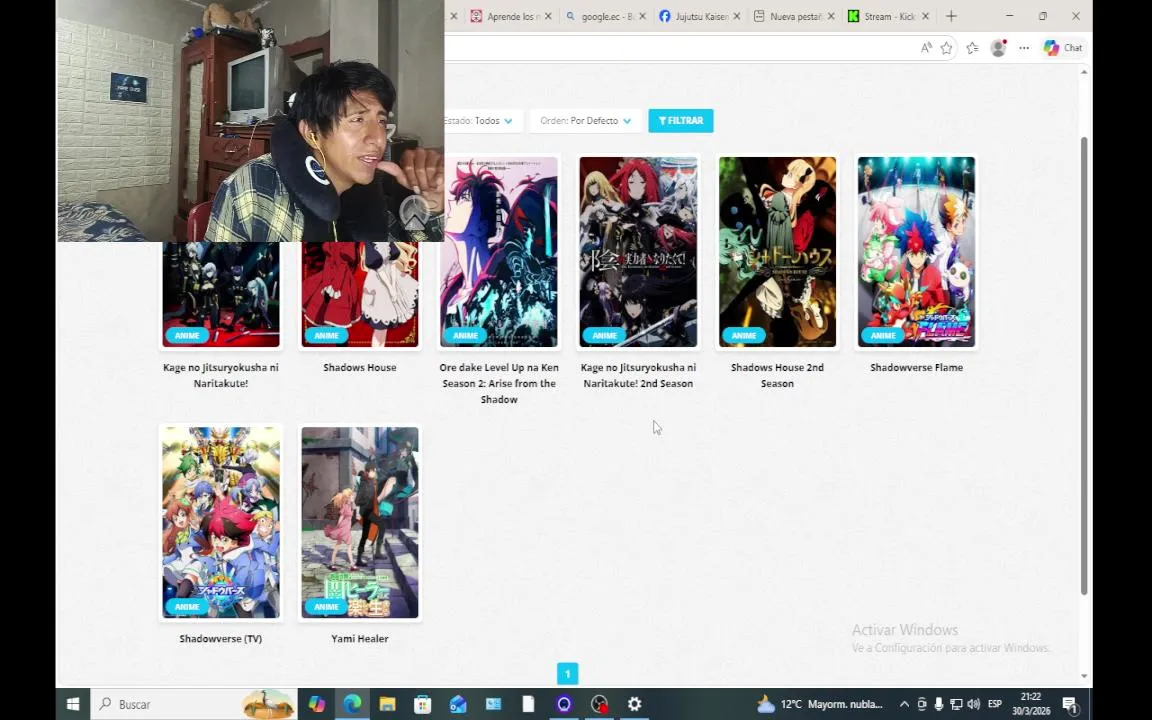1152x720 pixels.
Task: Open the notification center icon
Action: click(x=1070, y=704)
